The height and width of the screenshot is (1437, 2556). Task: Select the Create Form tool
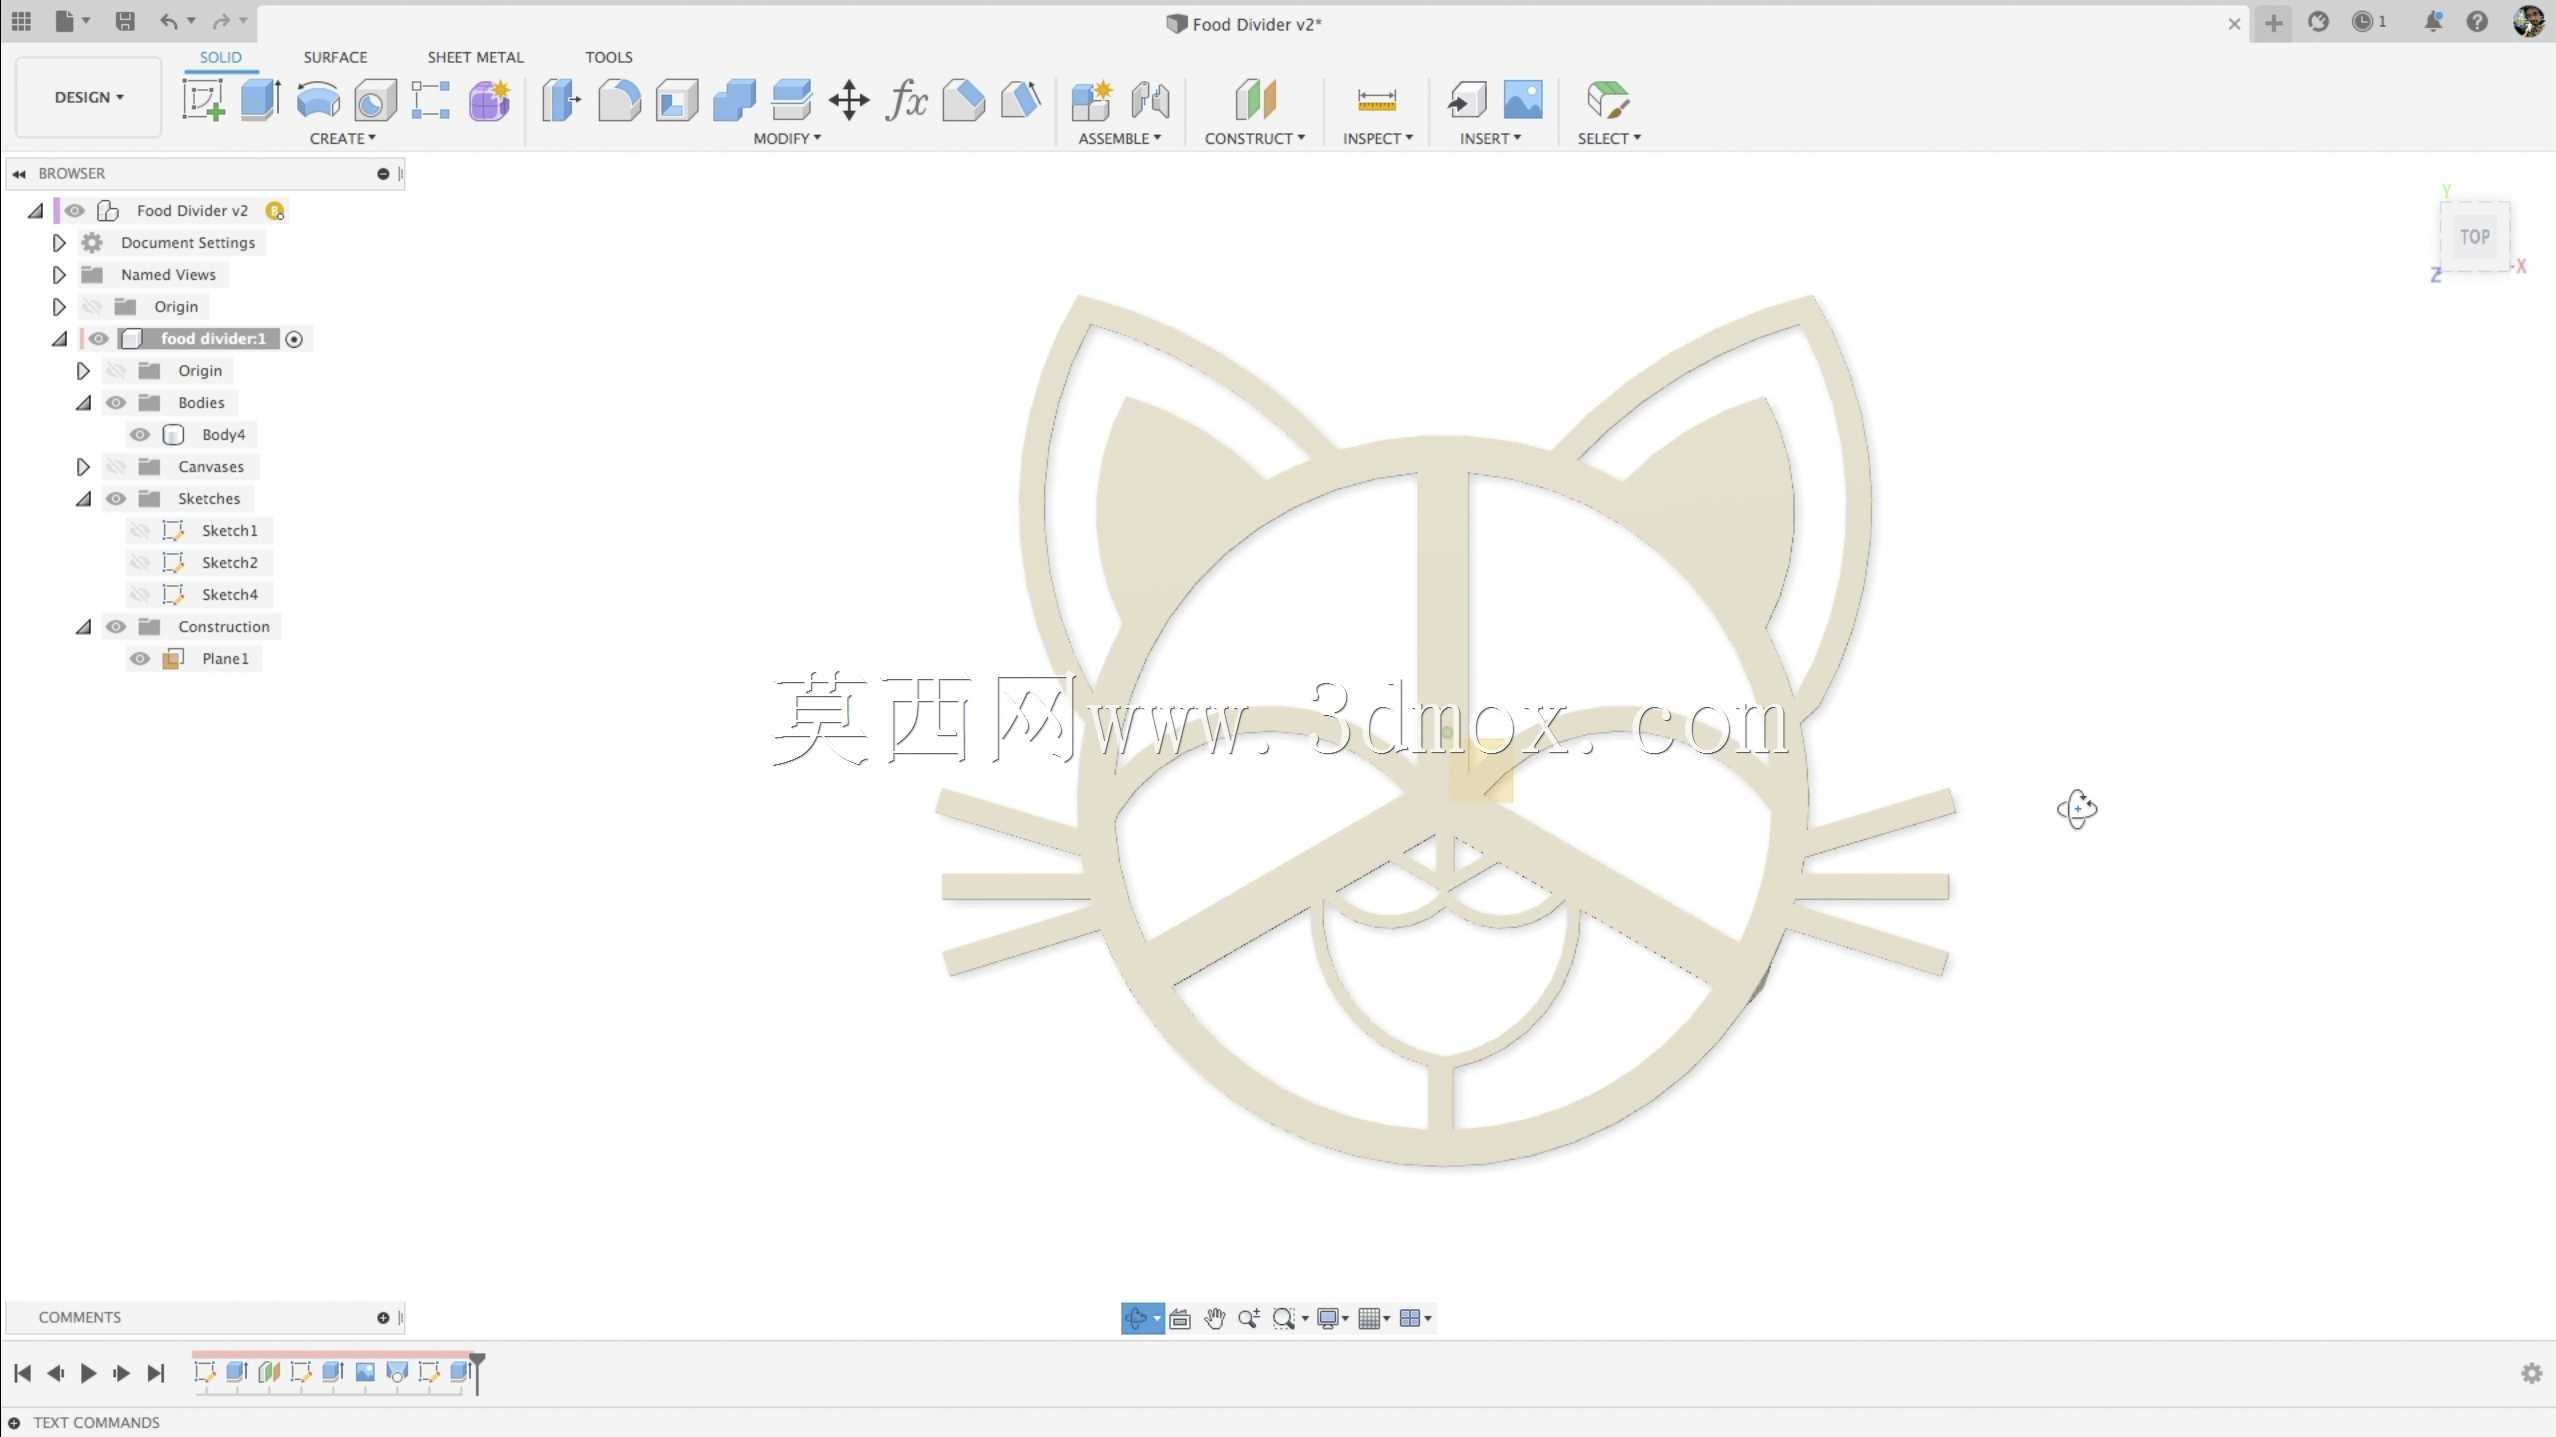(x=490, y=100)
